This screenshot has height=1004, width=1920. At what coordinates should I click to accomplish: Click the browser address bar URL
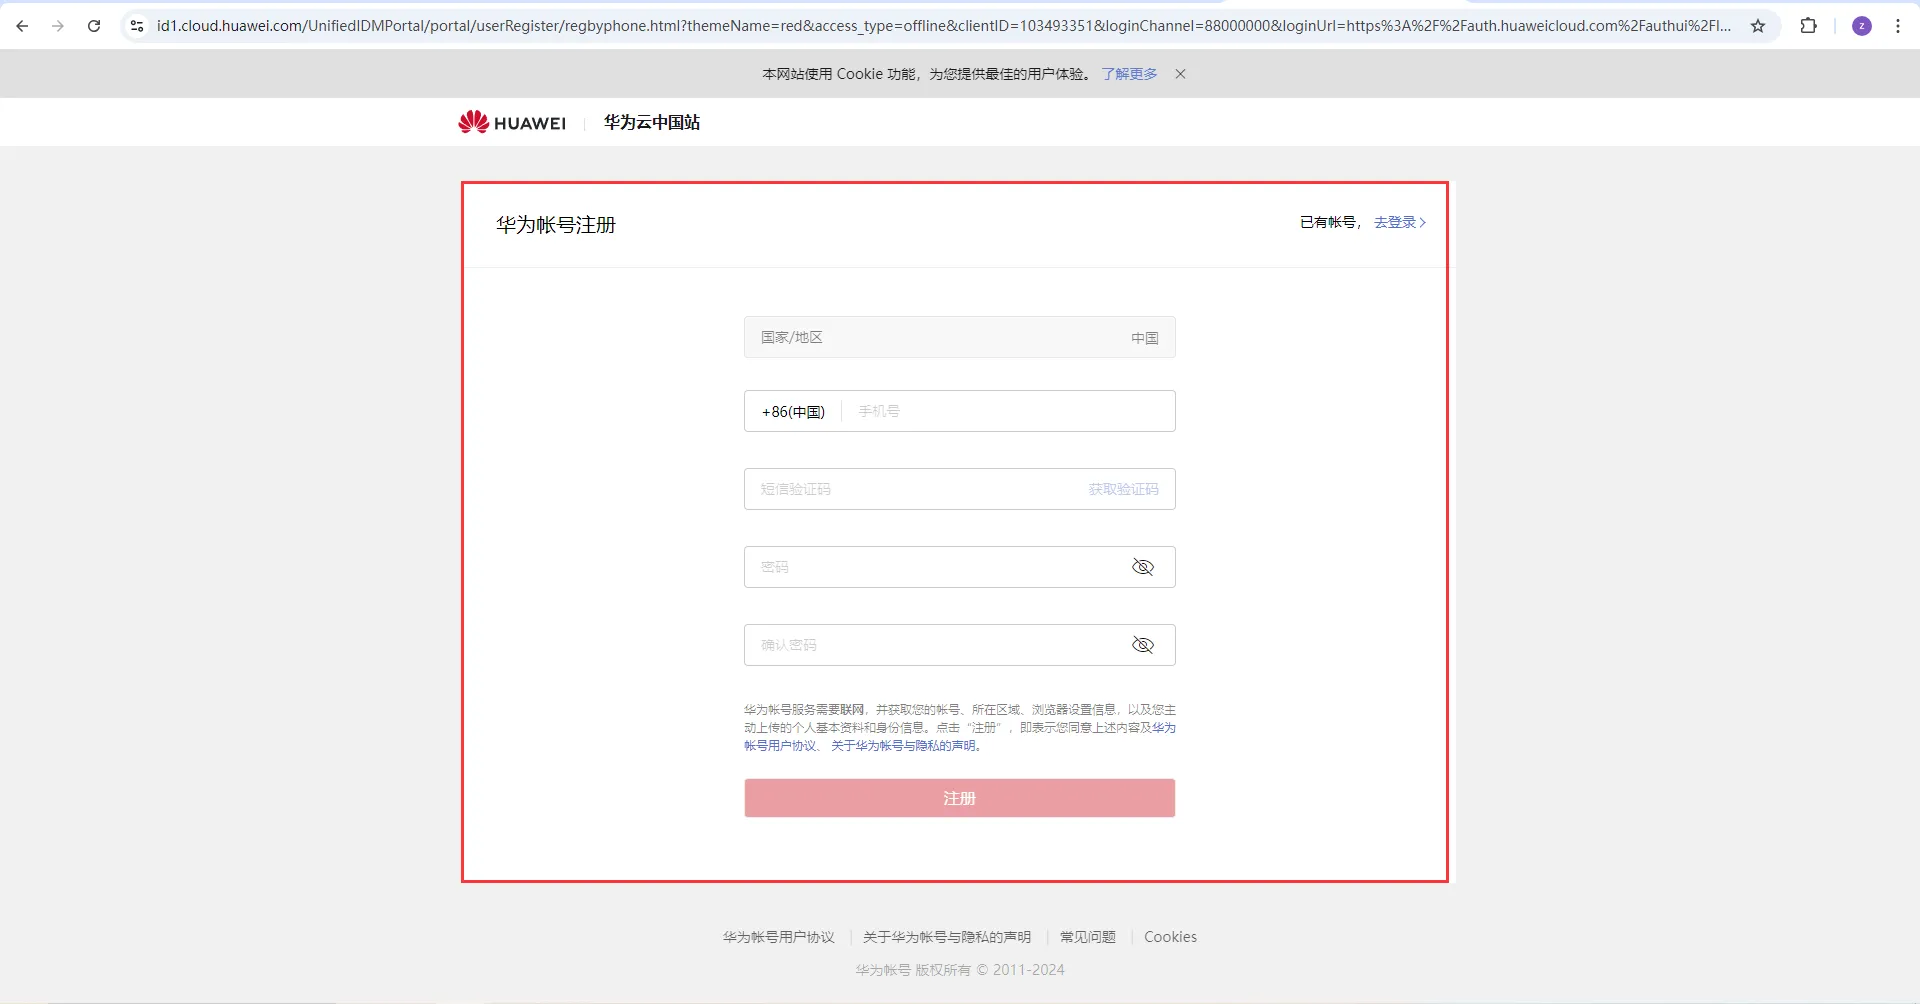[x=944, y=26]
